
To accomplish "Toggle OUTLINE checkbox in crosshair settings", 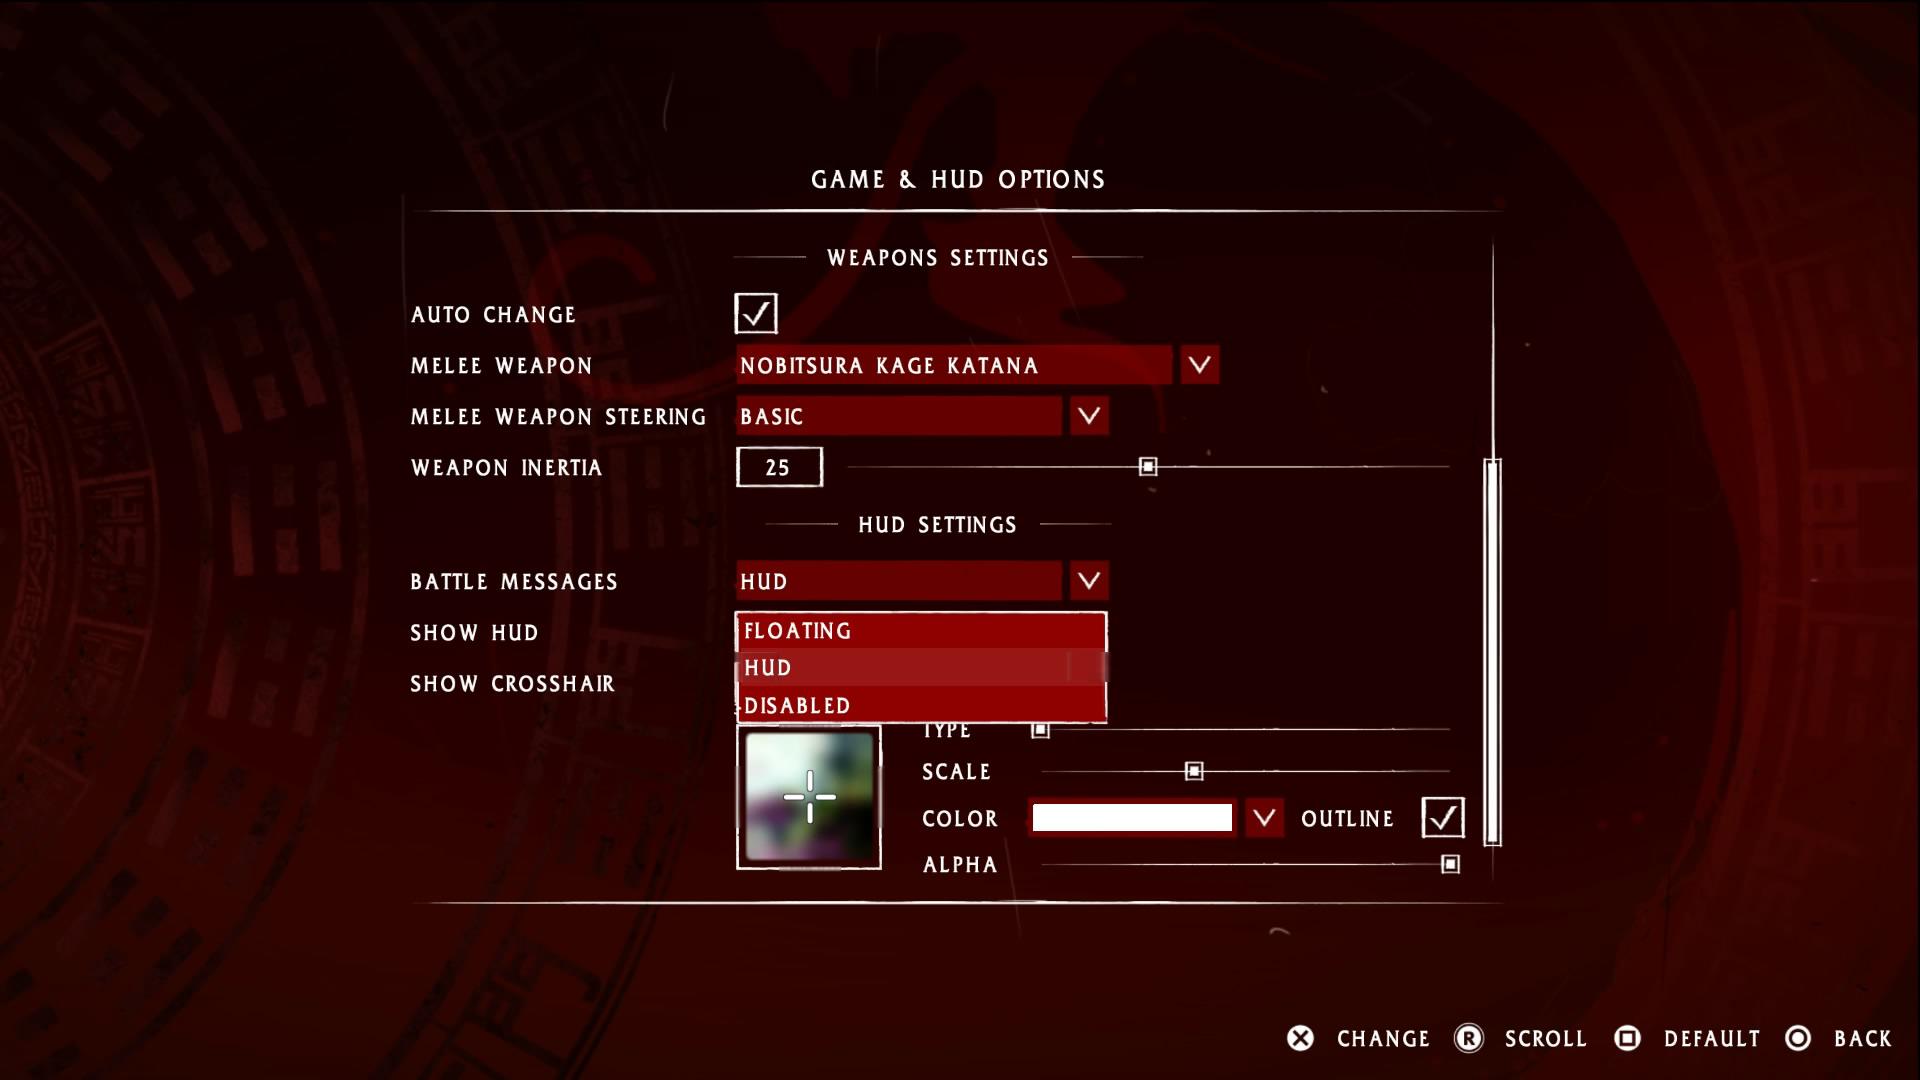I will [1441, 818].
